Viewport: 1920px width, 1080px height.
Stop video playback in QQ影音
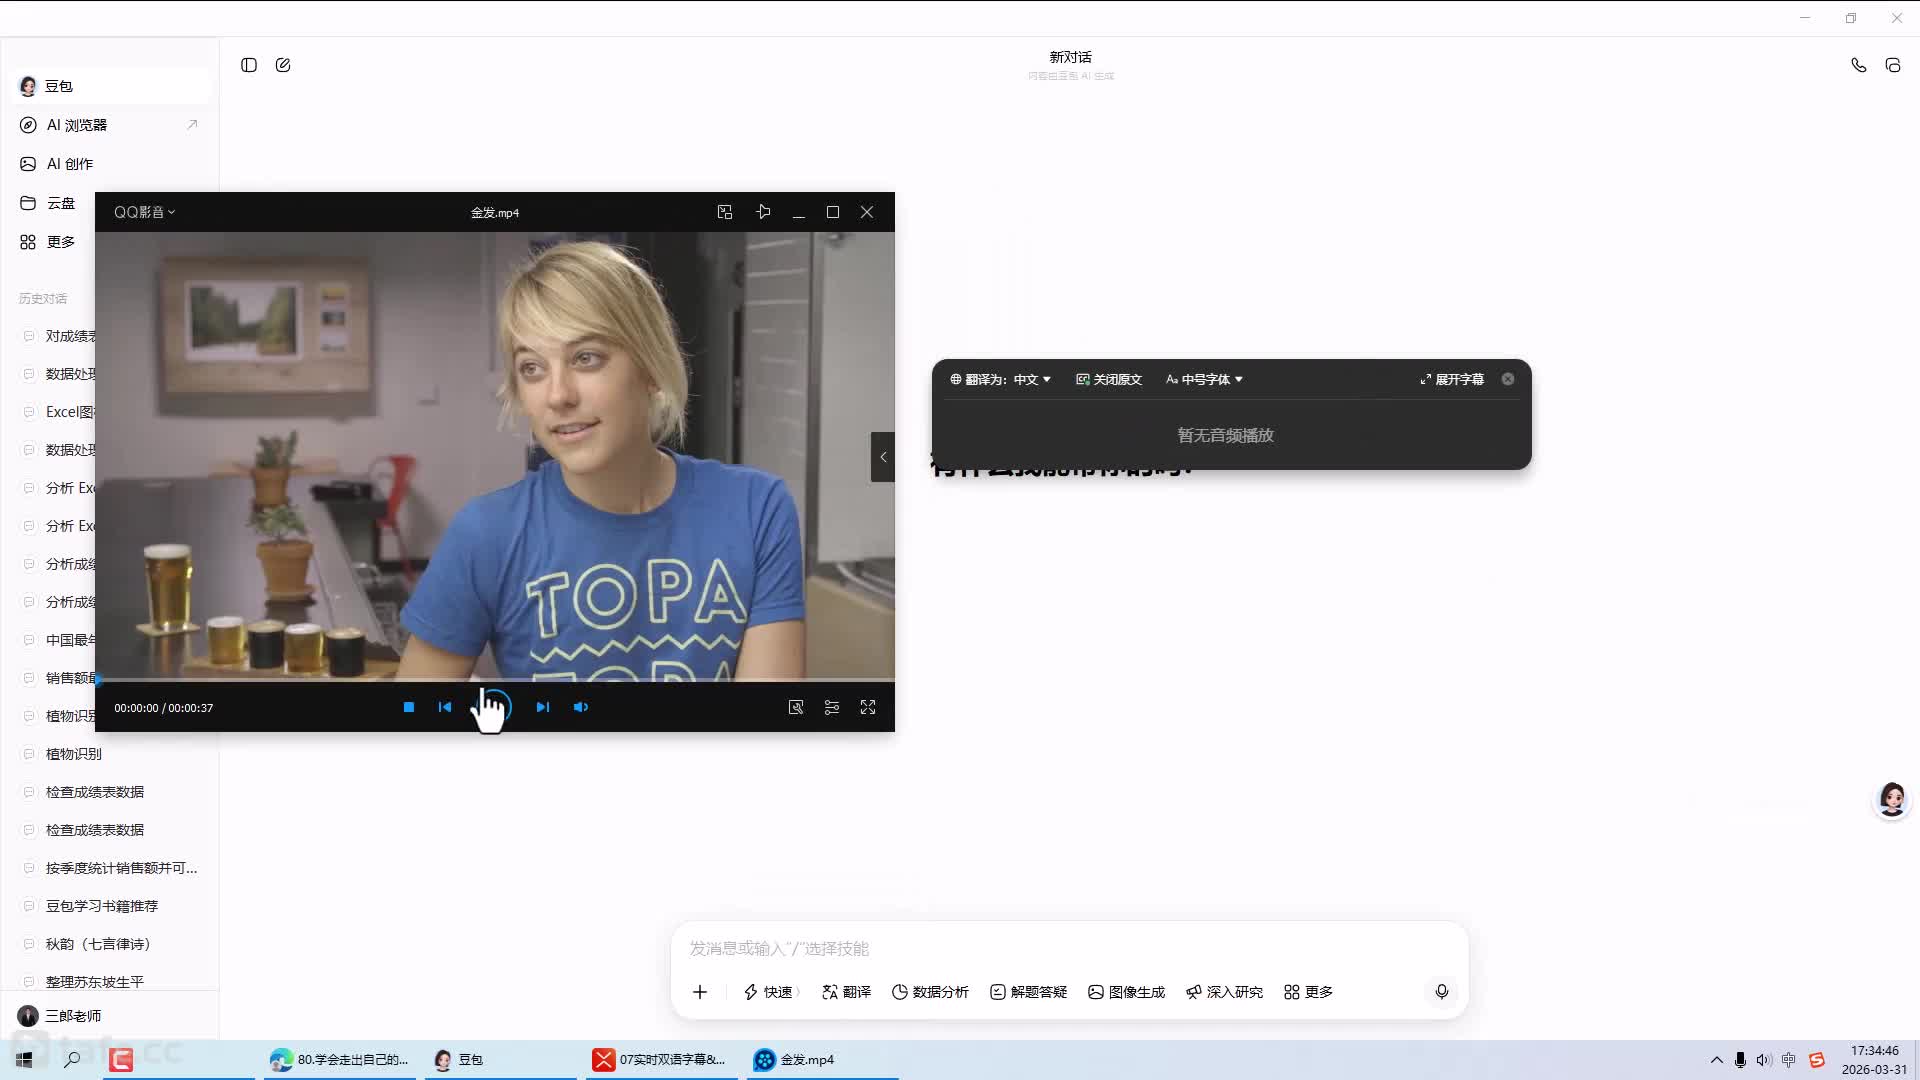tap(408, 707)
